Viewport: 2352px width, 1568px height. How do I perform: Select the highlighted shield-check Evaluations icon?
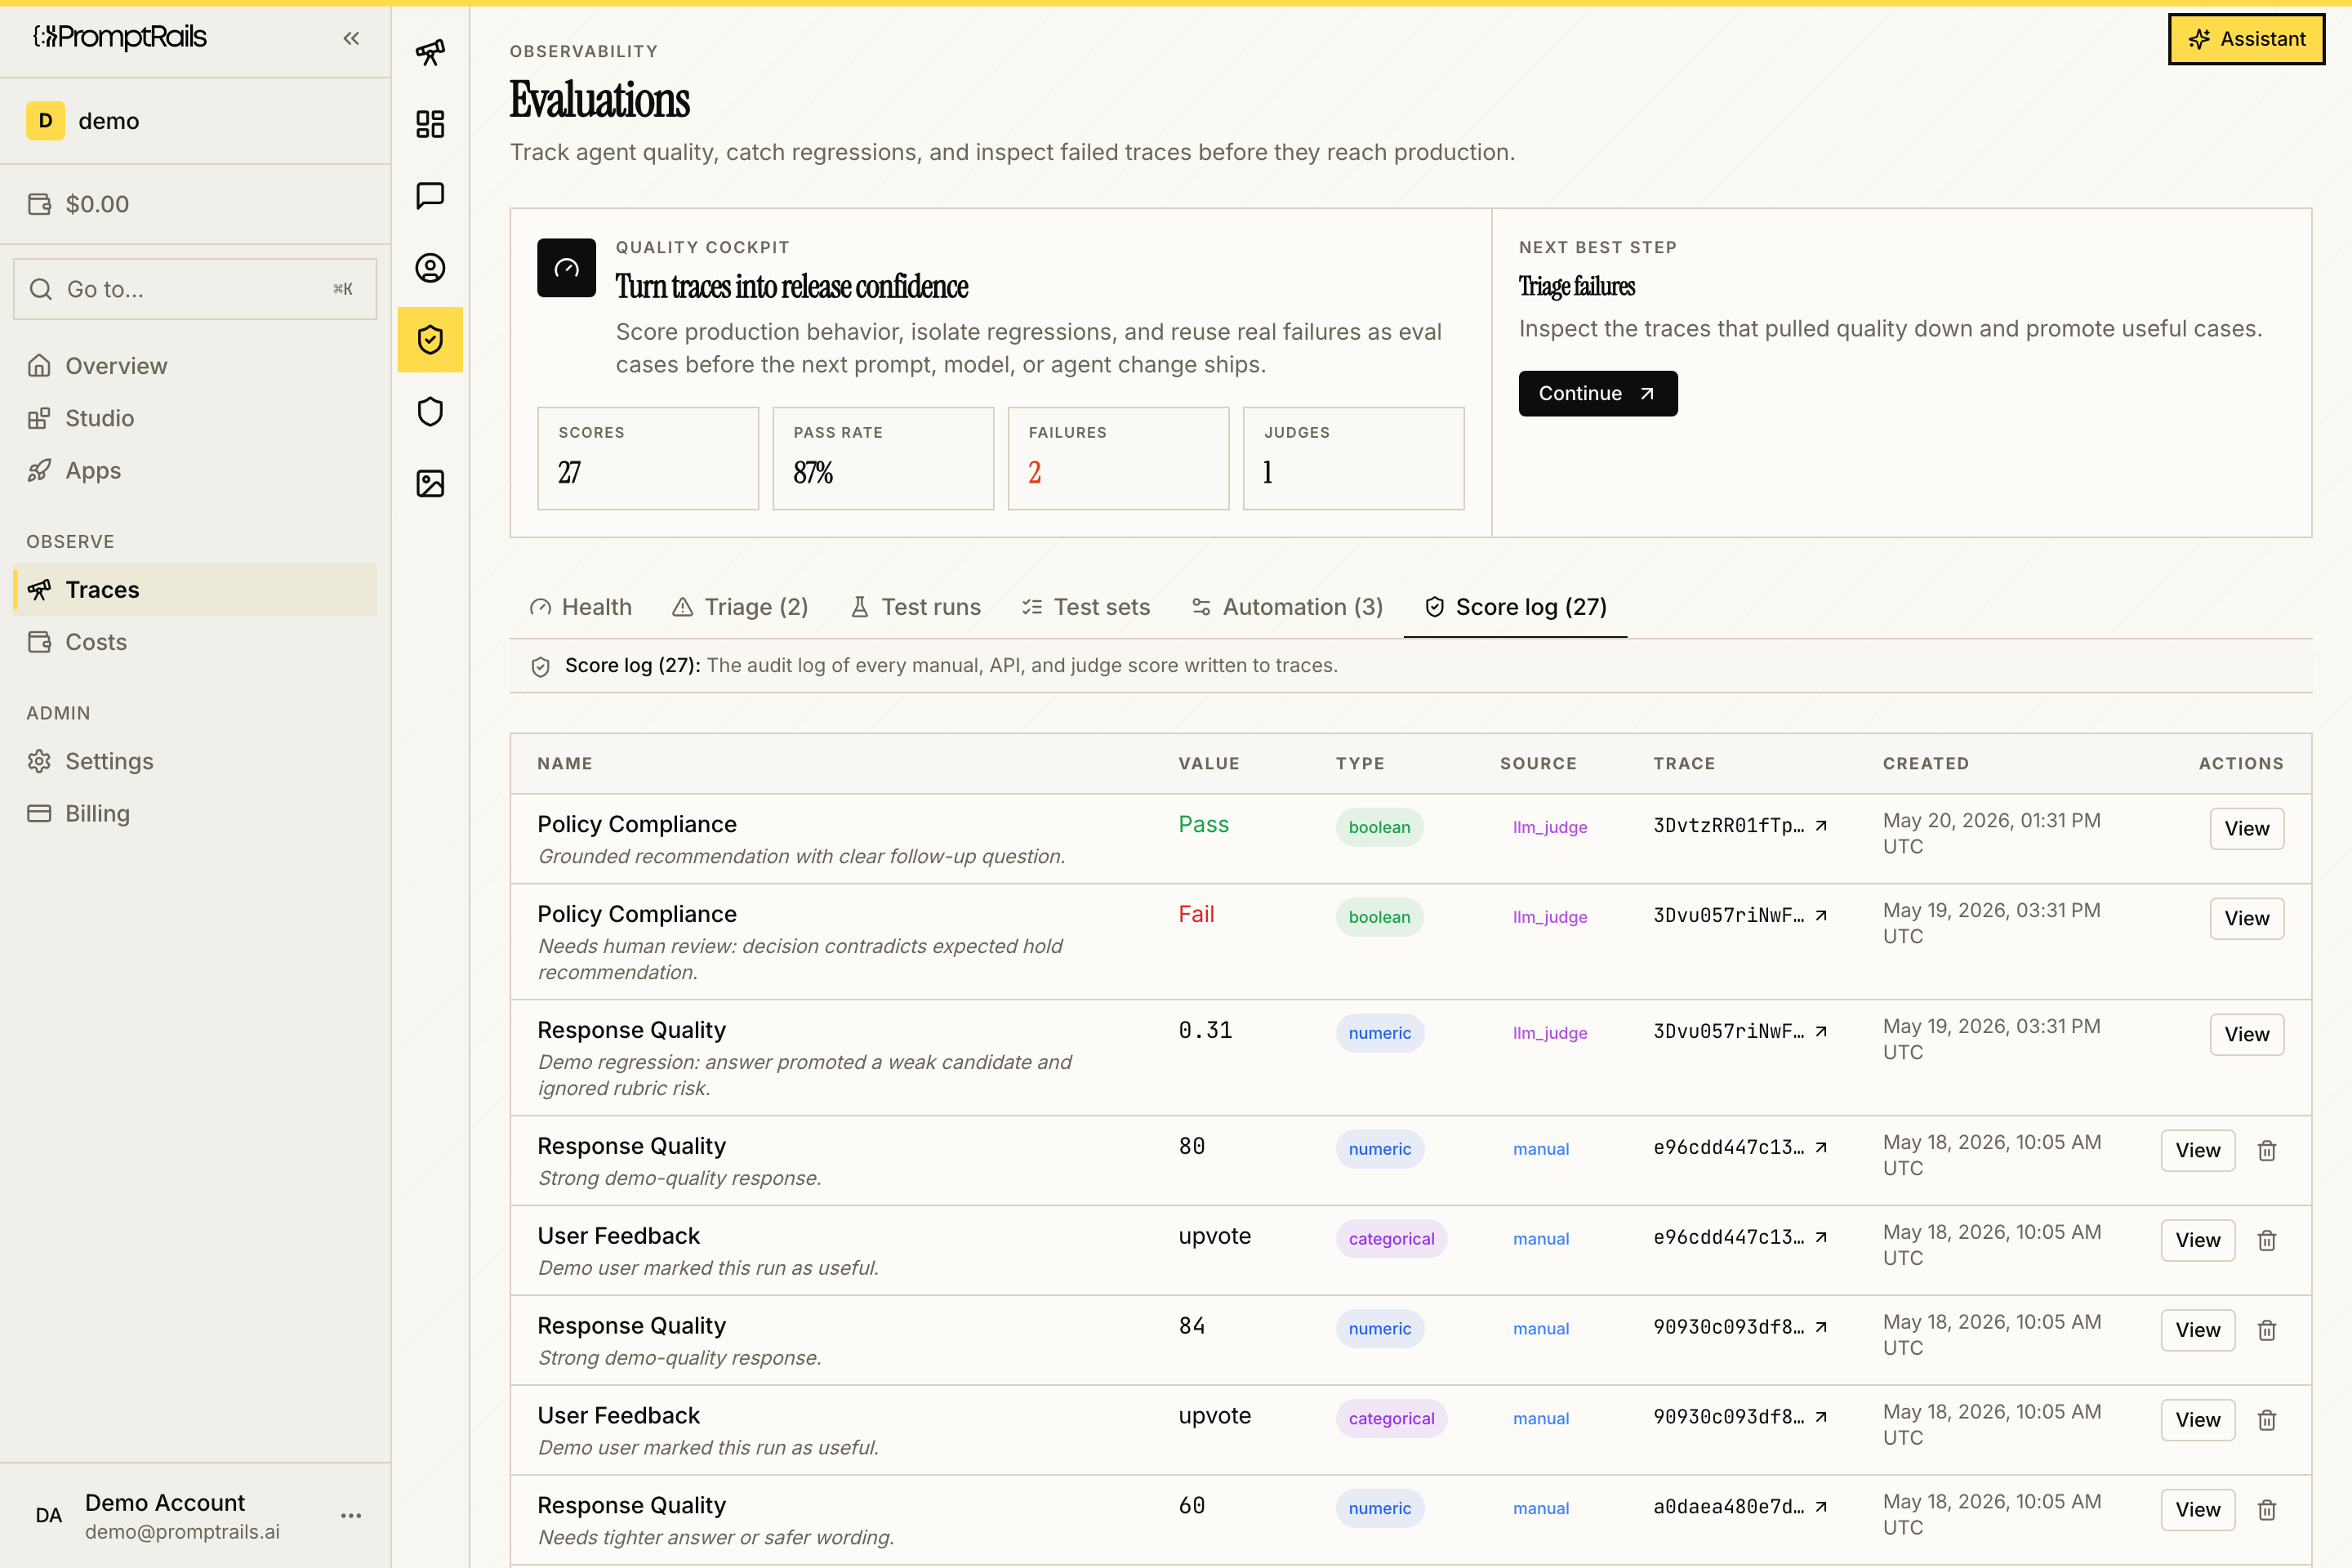[x=430, y=340]
